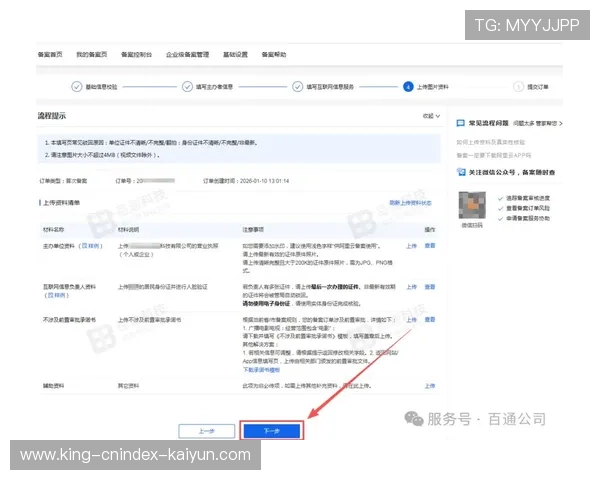Click the 基础信息校验 step checkmark icon
This screenshot has width=600, height=480.
point(77,87)
